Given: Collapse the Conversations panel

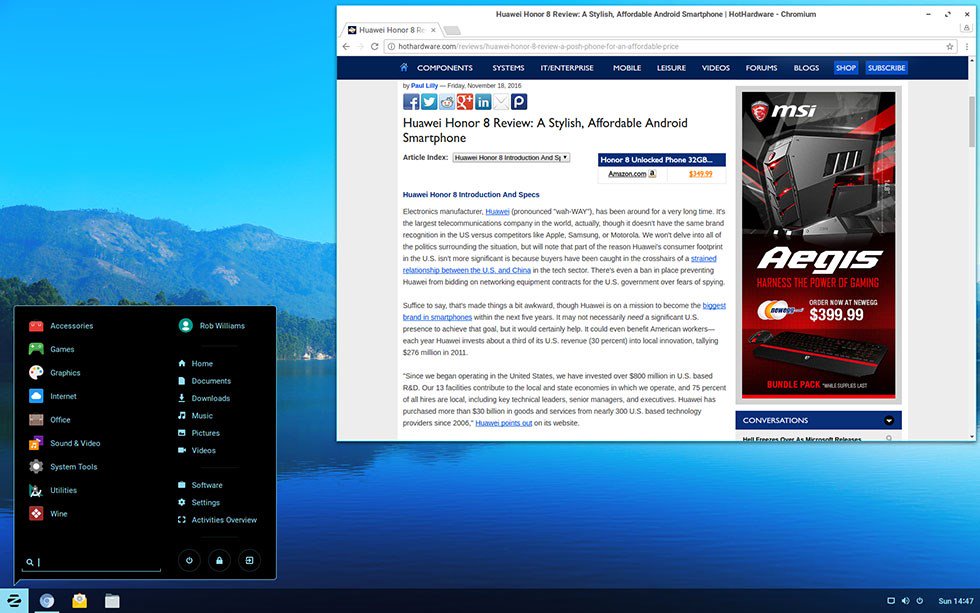Looking at the screenshot, I should coord(889,421).
